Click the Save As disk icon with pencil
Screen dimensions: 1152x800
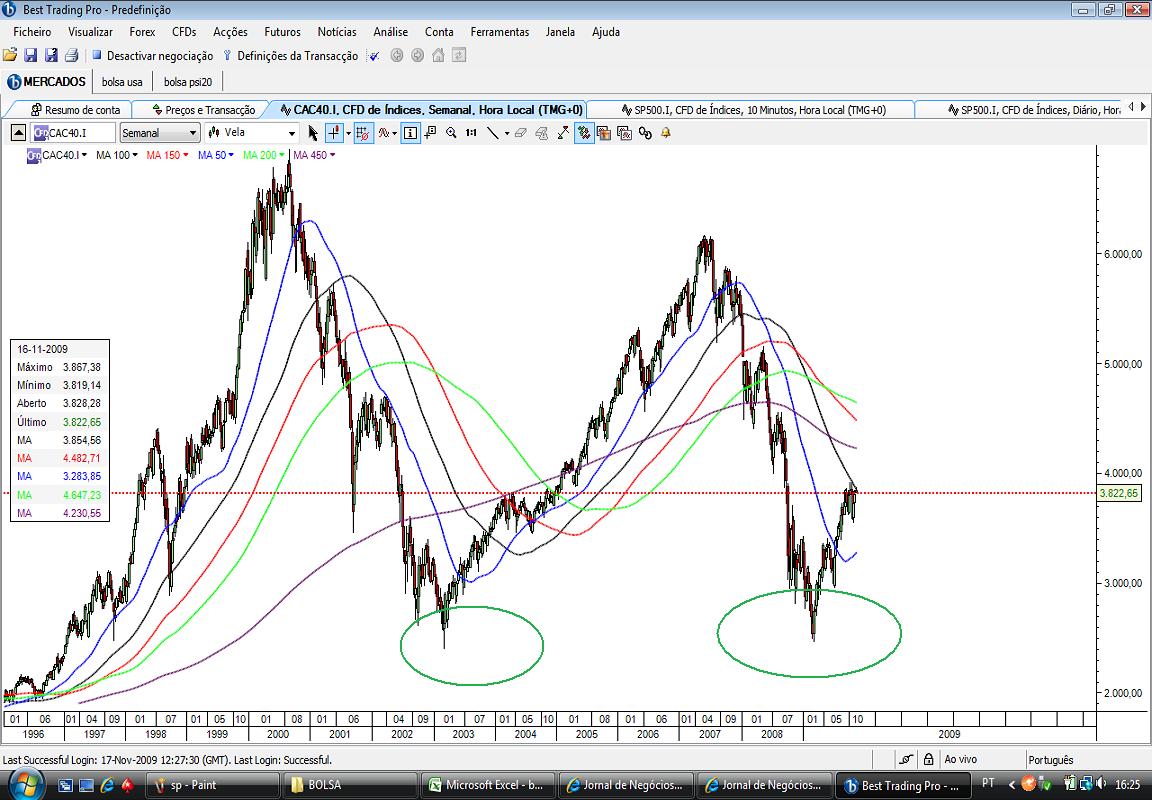click(x=51, y=55)
